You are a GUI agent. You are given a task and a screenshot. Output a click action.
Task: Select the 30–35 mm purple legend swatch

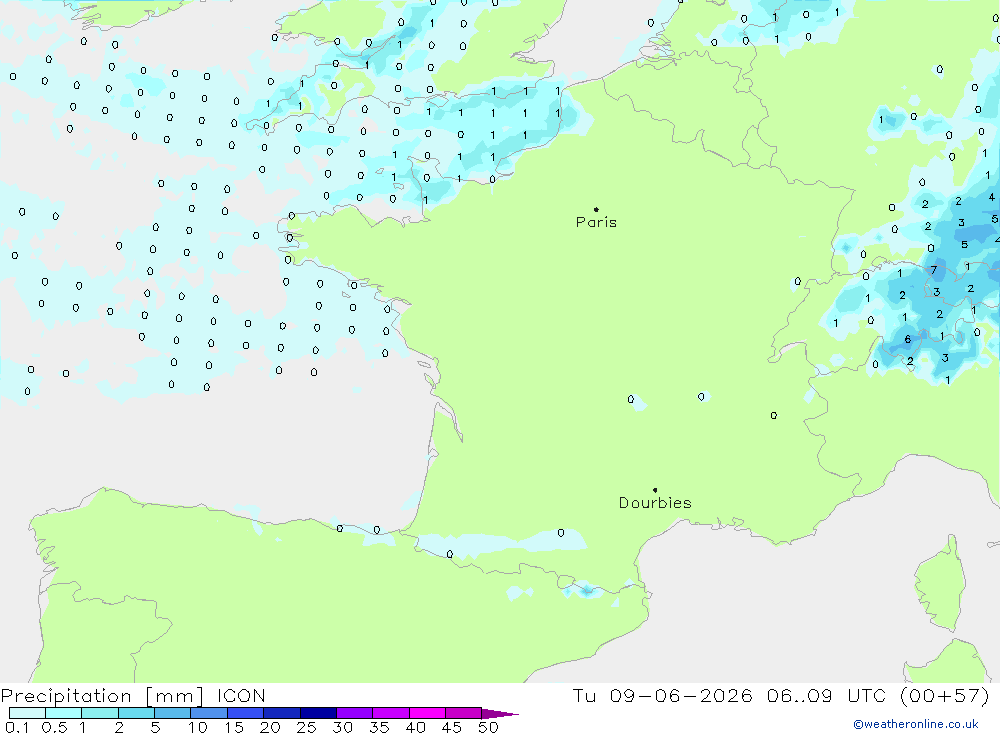tap(355, 713)
